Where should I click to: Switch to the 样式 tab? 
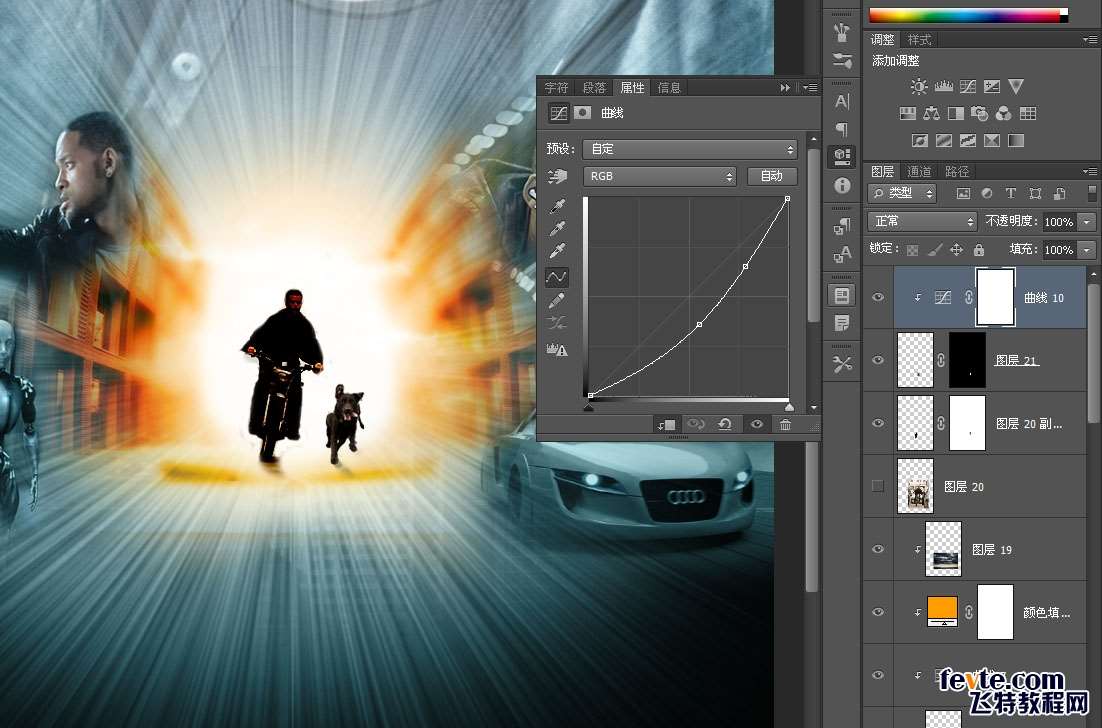tap(919, 40)
